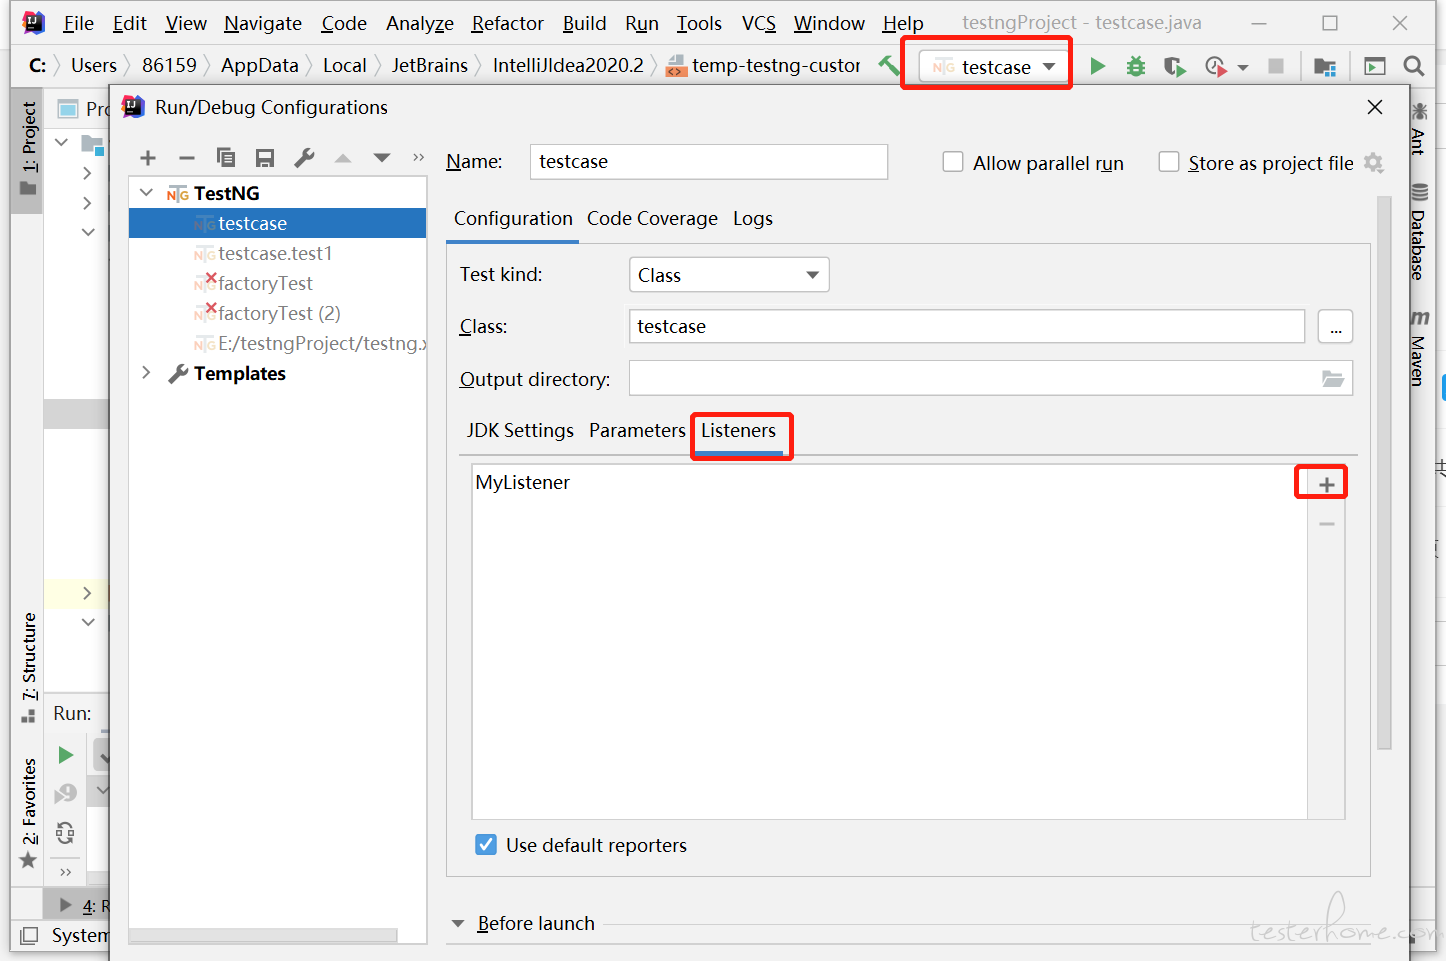
Task: Browse output directory folder icon
Action: click(1333, 379)
